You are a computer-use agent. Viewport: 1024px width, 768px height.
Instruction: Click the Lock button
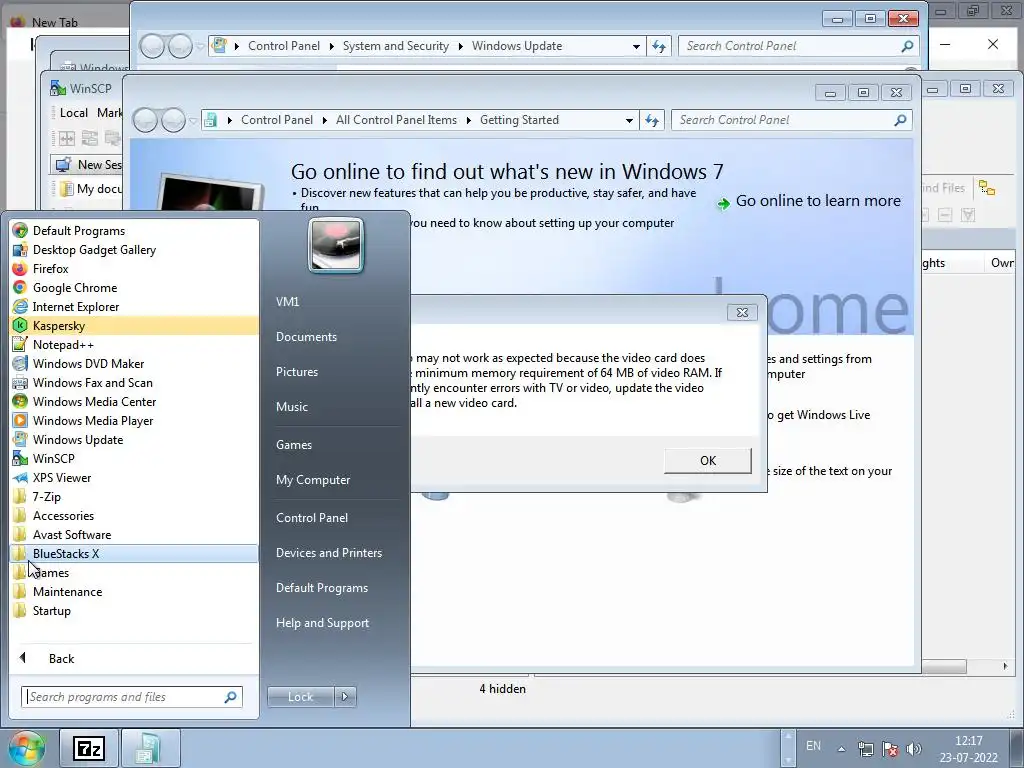[300, 697]
